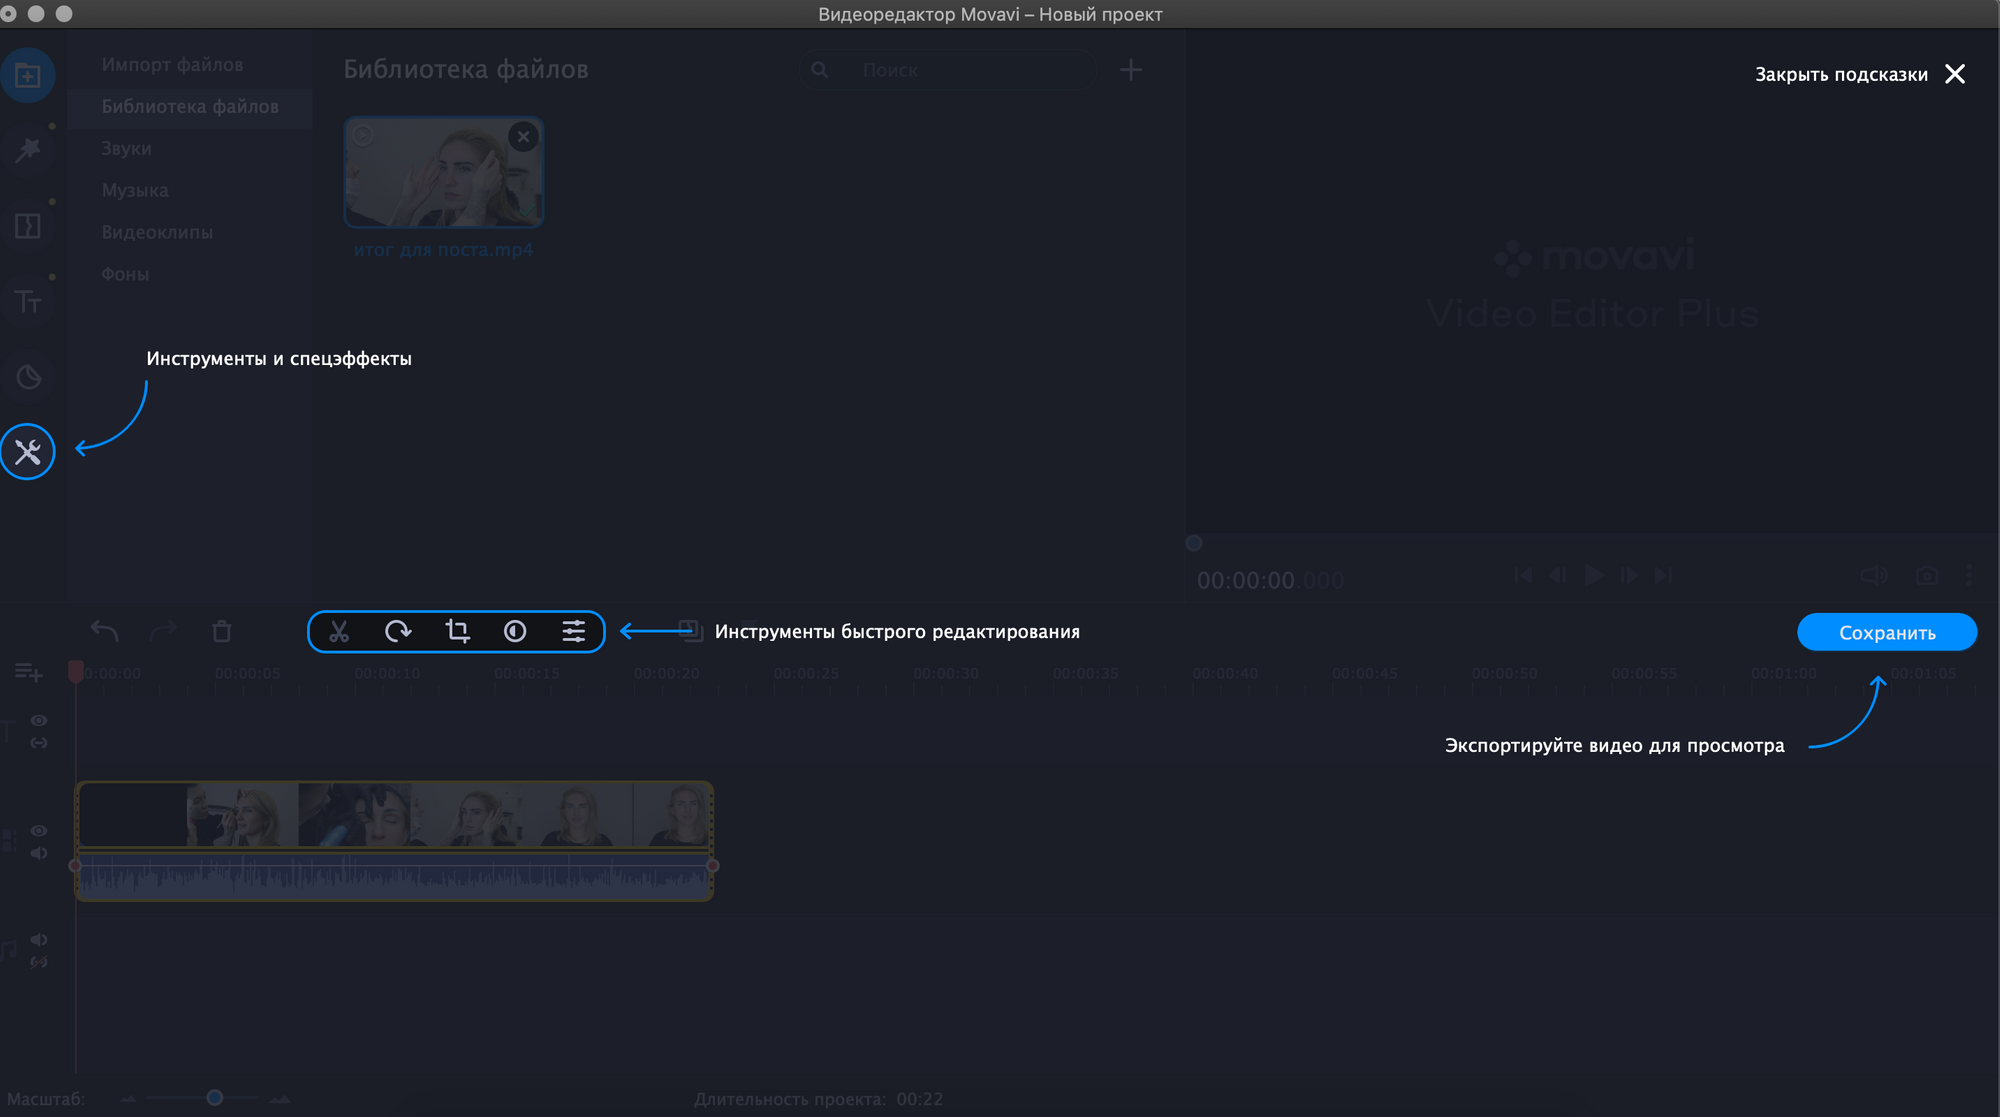2000x1117 pixels.
Task: Adjust volume via speaker icon in preview
Action: [1874, 576]
